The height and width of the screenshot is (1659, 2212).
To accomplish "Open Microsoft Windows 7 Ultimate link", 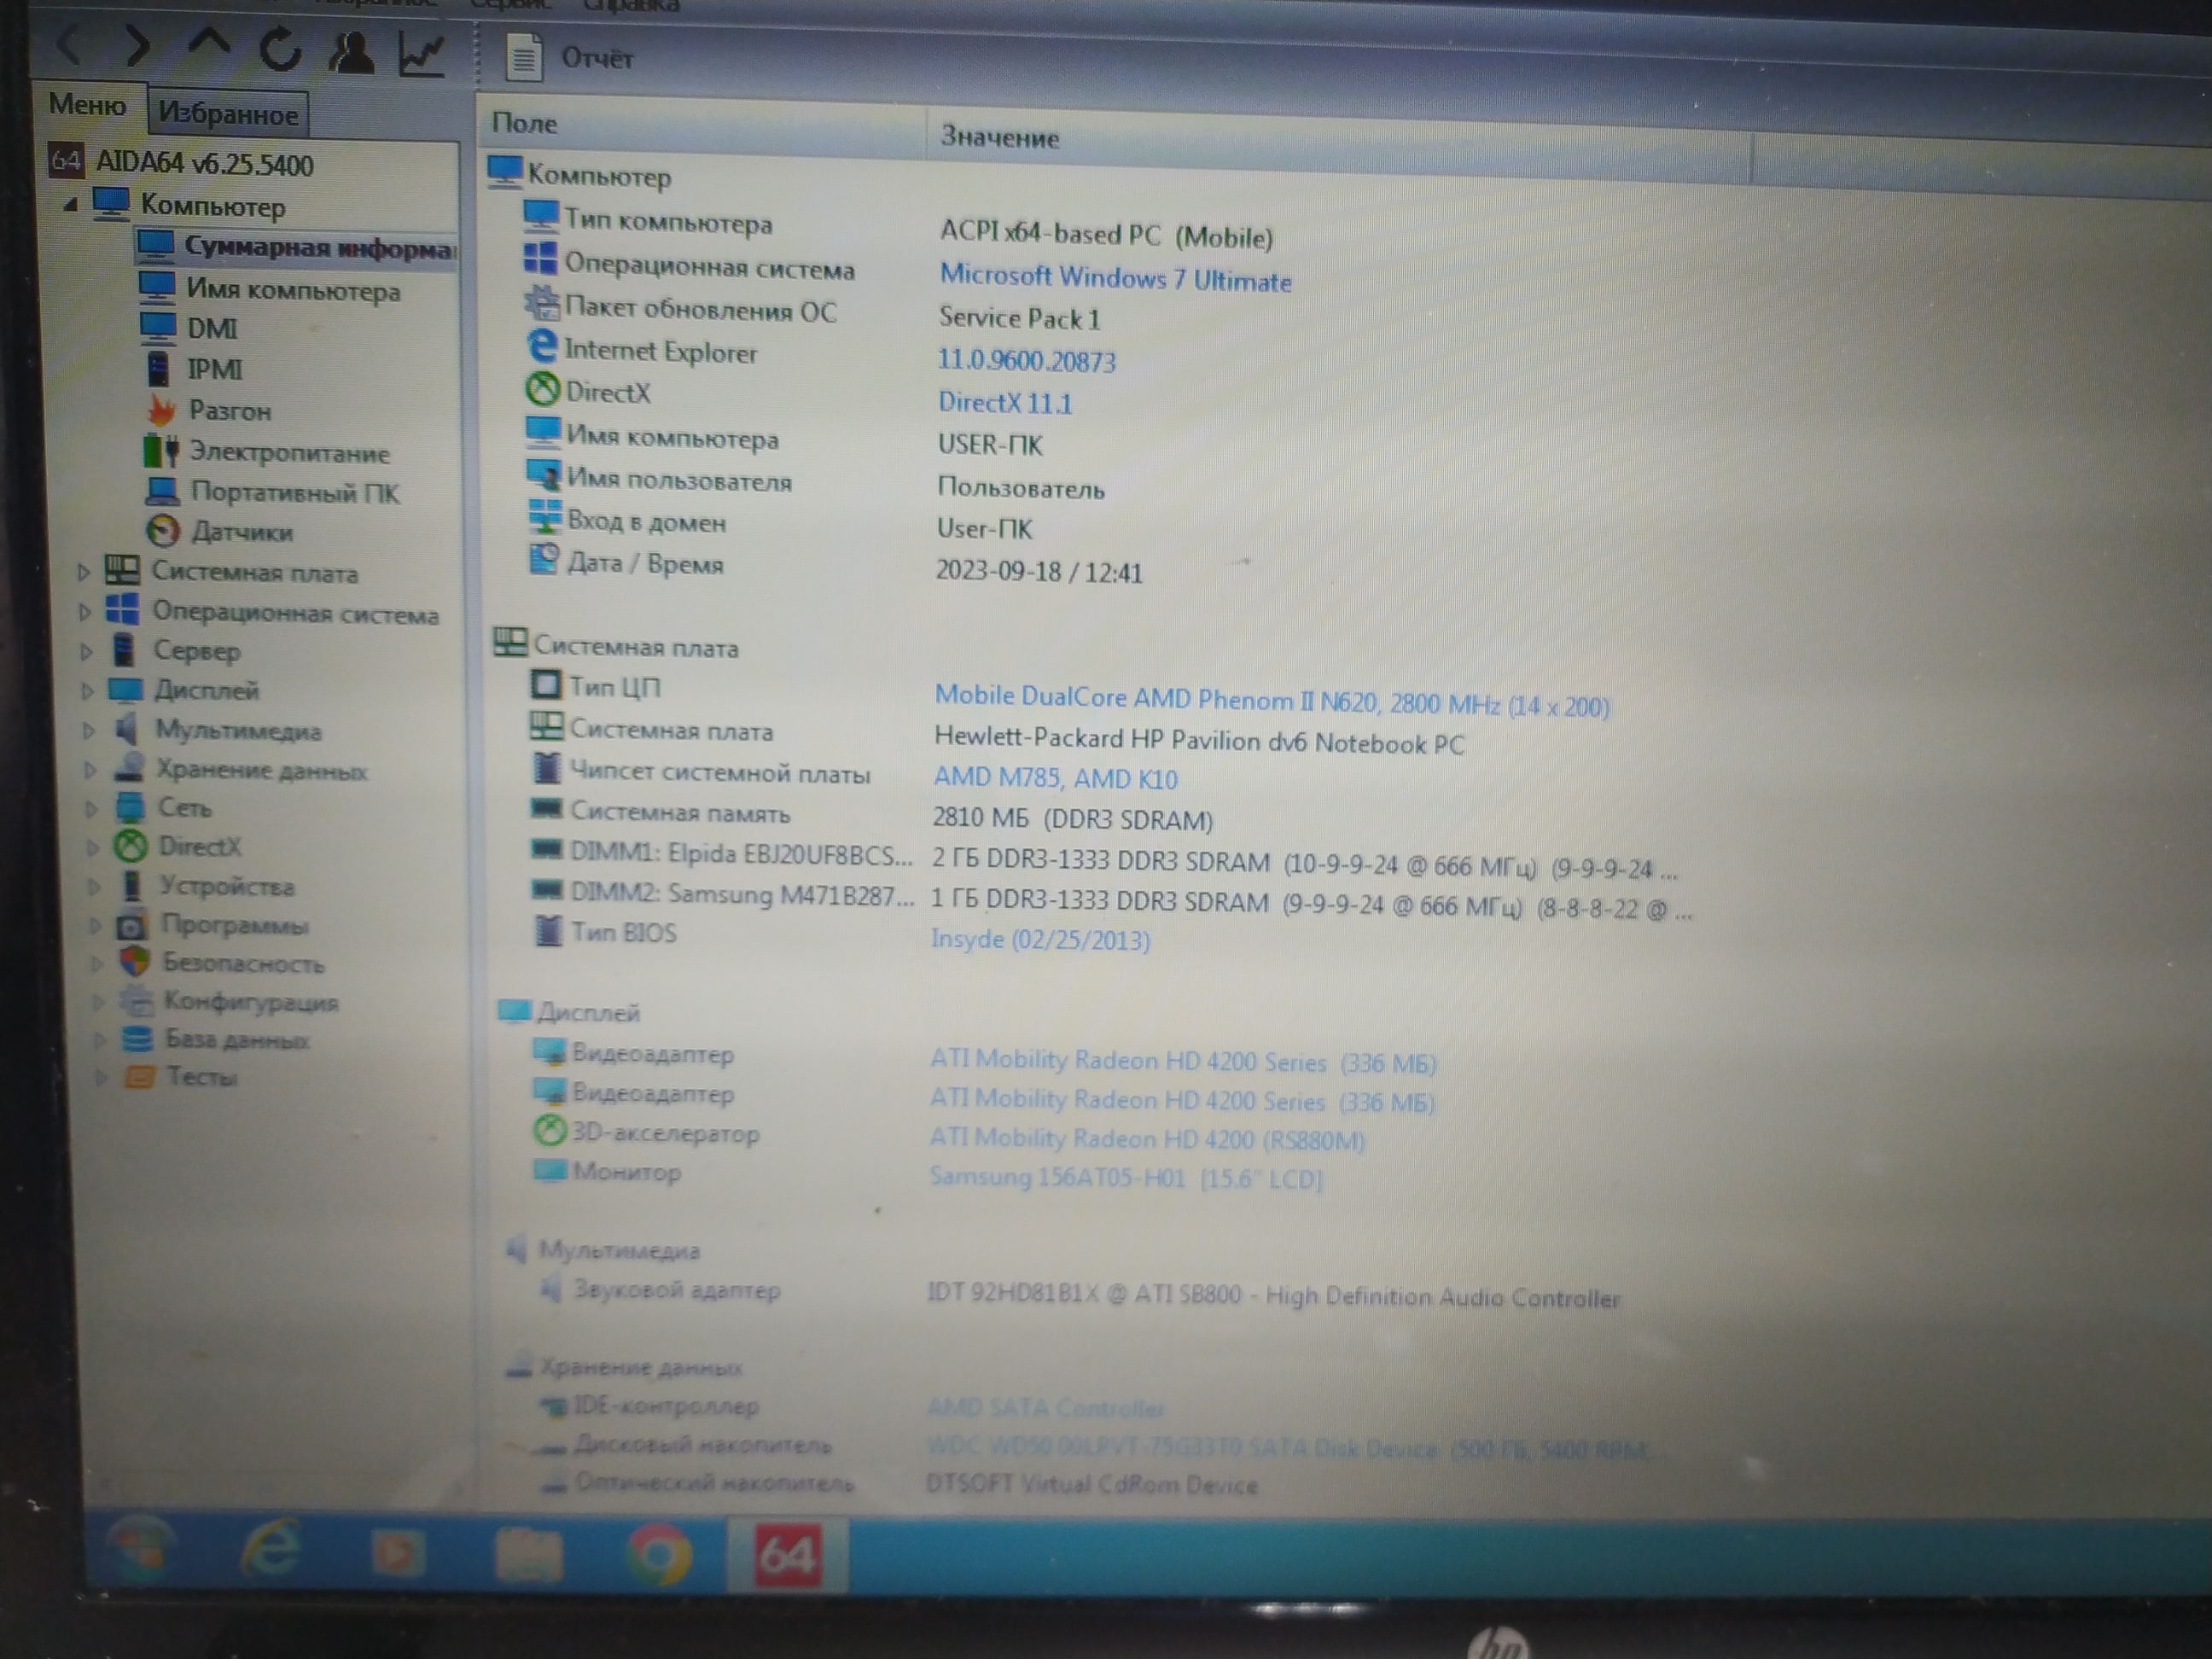I will click(x=1115, y=278).
